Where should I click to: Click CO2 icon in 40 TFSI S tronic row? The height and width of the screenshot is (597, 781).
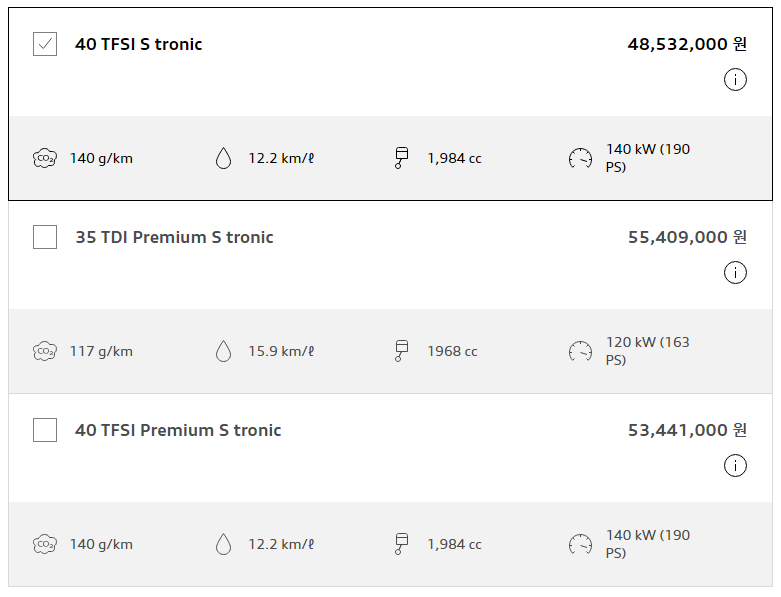click(x=45, y=158)
